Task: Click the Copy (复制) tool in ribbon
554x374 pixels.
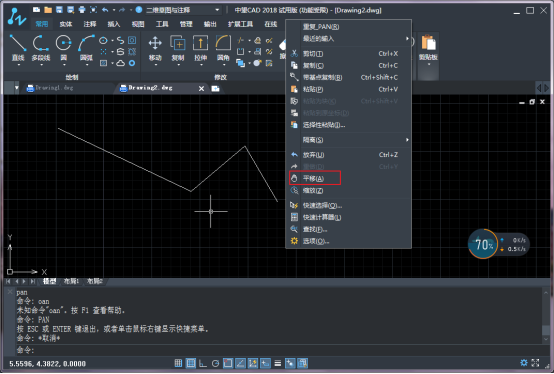Action: (178, 48)
